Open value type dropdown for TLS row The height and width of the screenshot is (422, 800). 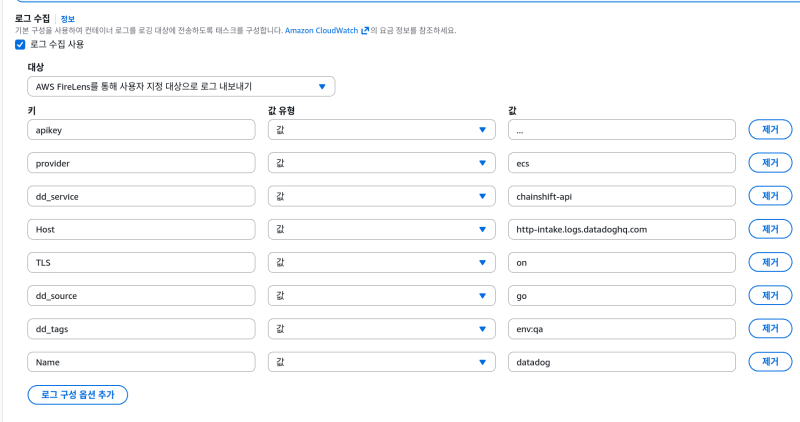382,262
